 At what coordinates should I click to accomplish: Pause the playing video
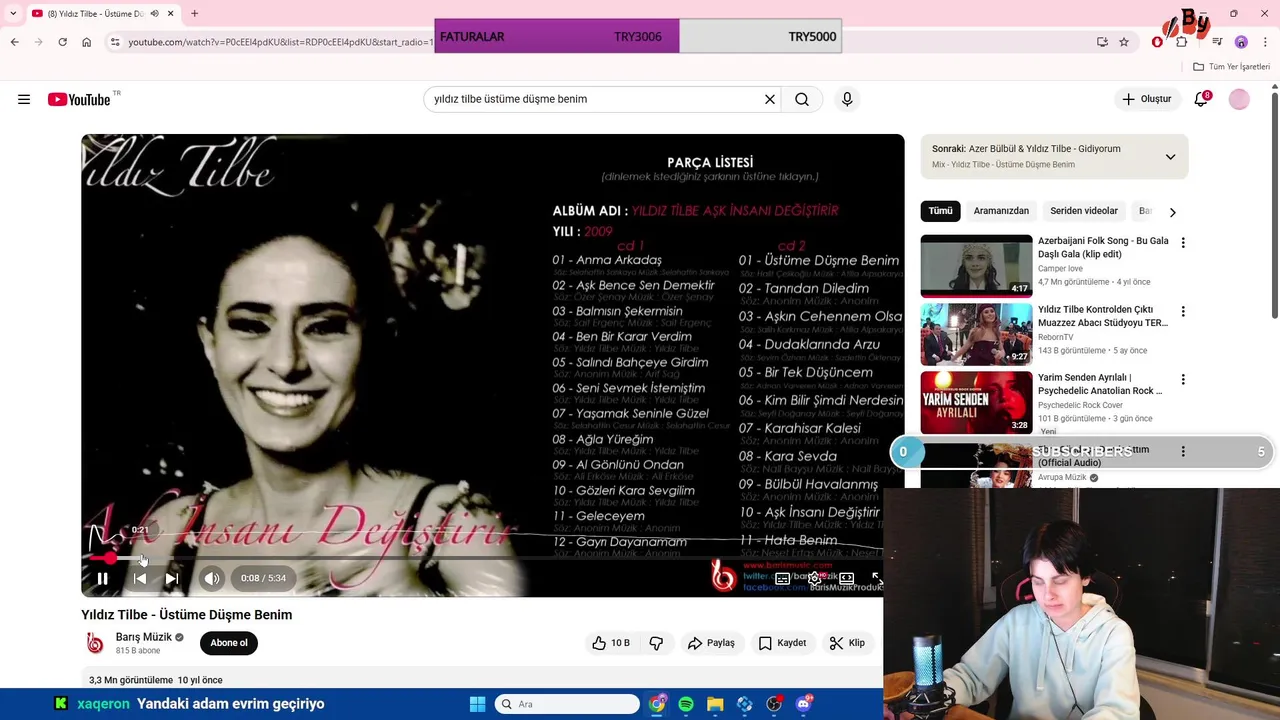coord(102,578)
